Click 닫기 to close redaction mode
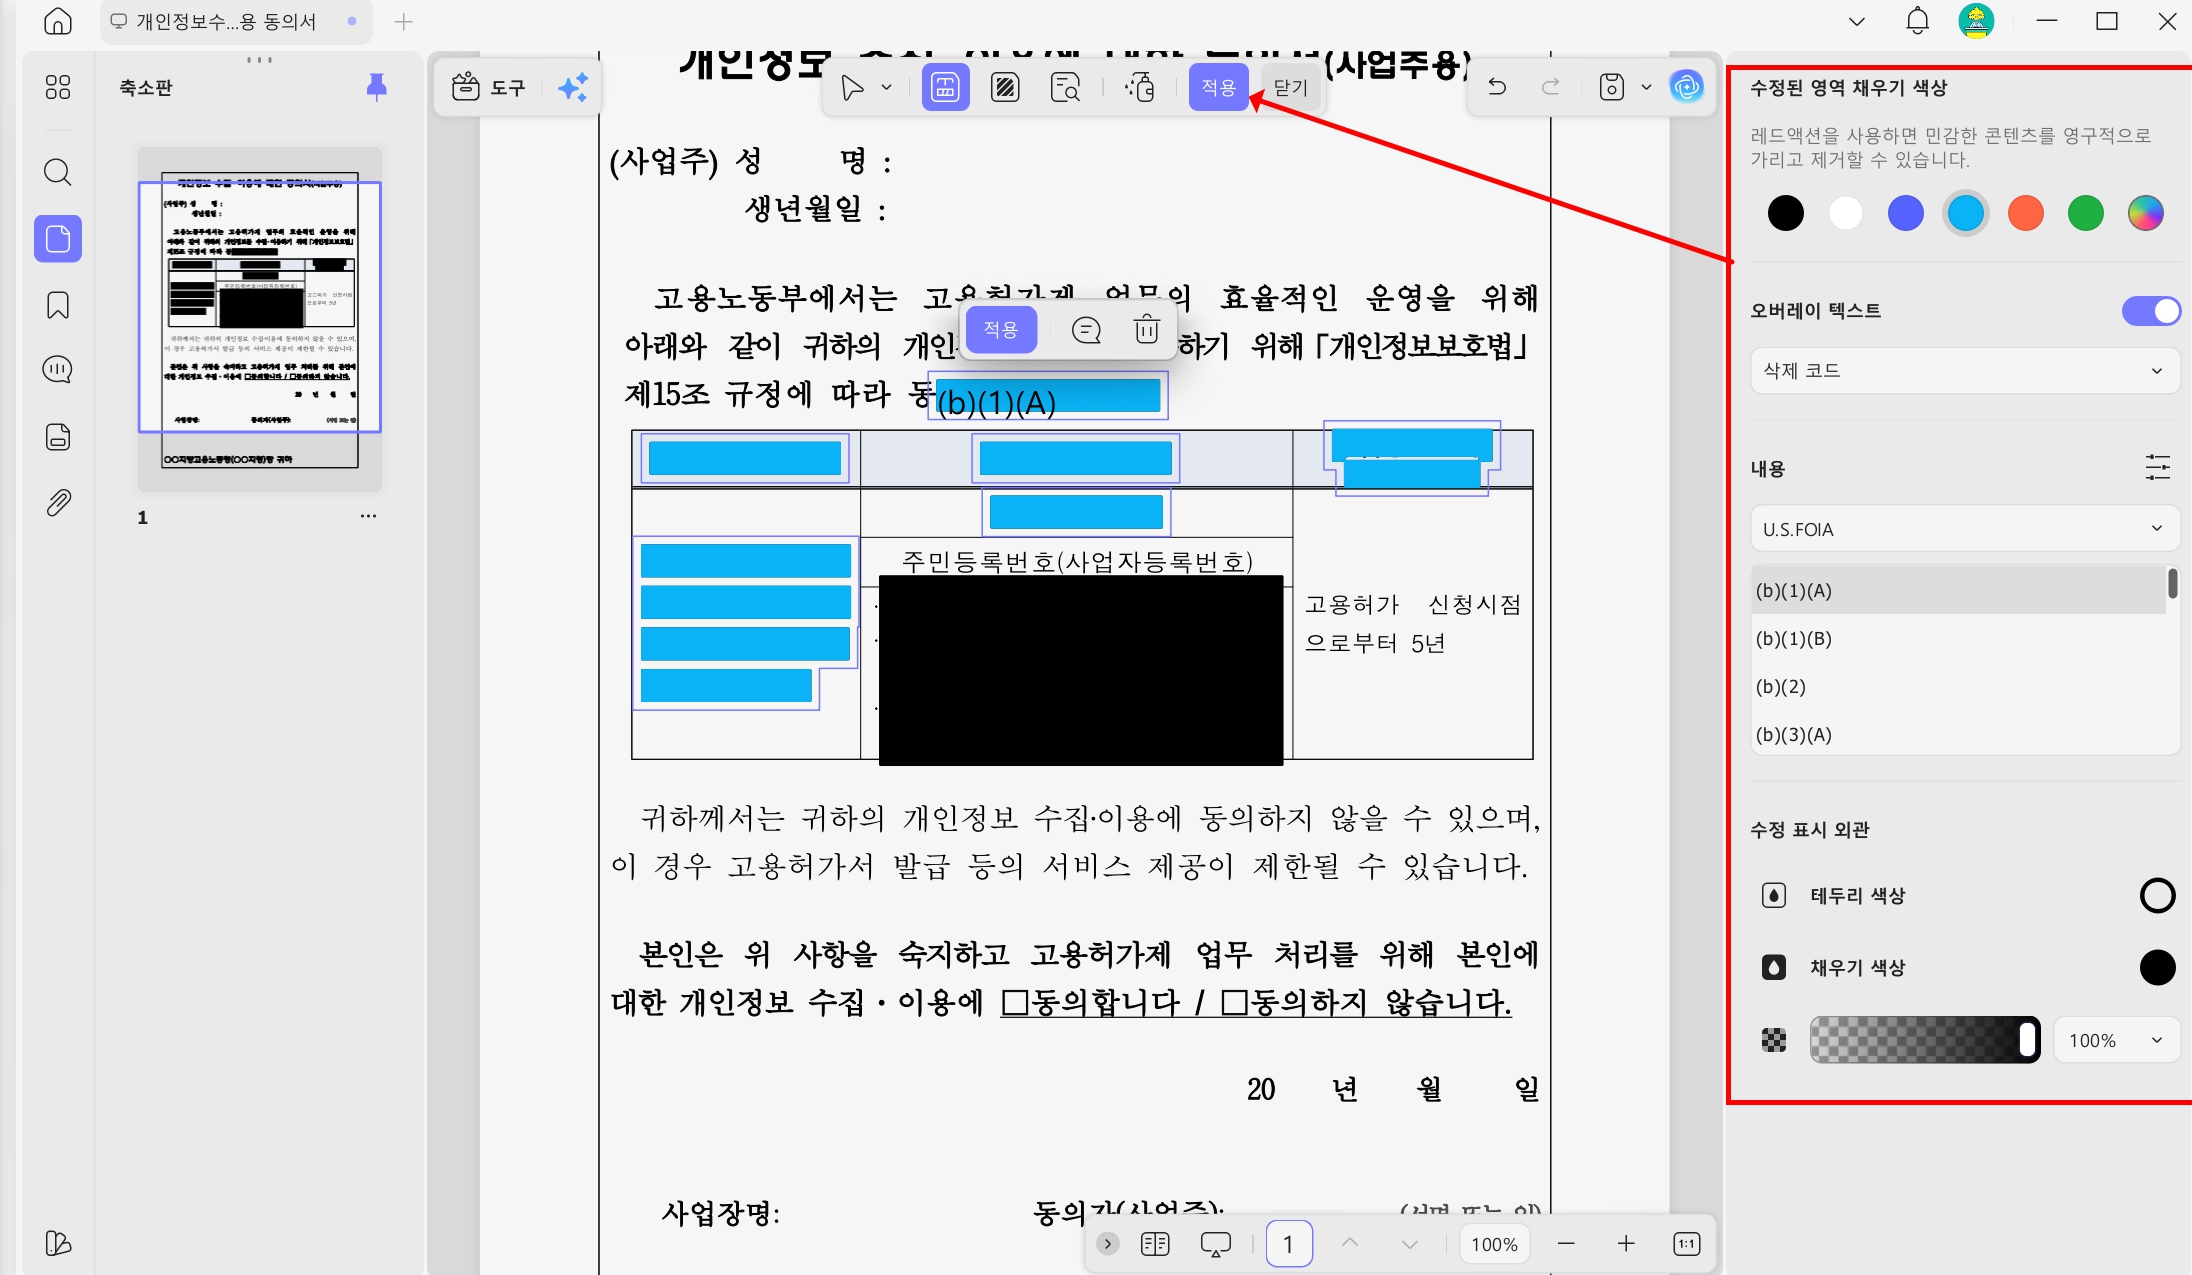The width and height of the screenshot is (2192, 1275). pyautogui.click(x=1290, y=88)
